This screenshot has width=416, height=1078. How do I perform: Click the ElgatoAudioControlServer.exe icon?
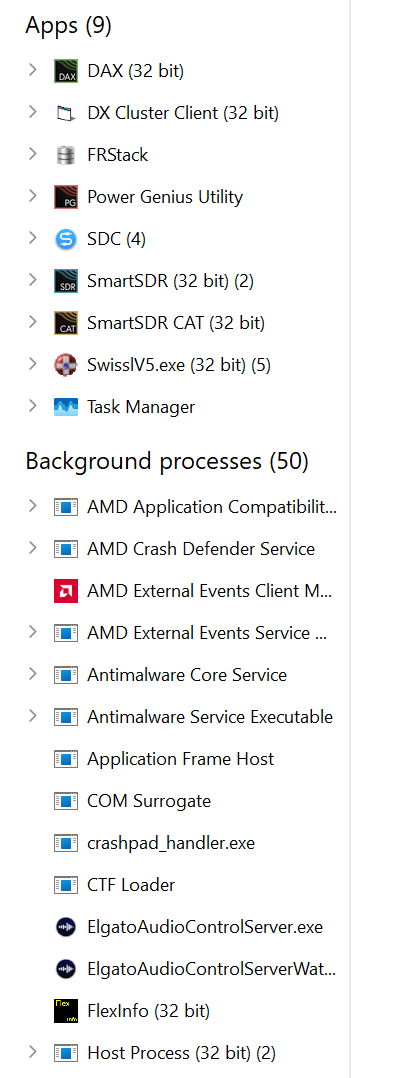pyautogui.click(x=66, y=927)
